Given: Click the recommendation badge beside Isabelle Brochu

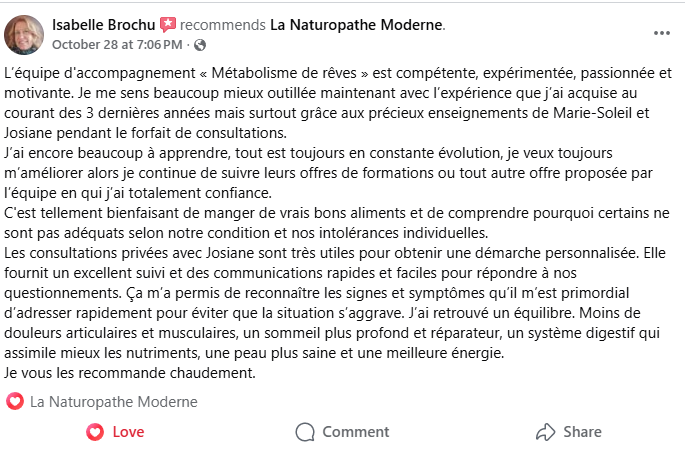Looking at the screenshot, I should click(x=167, y=24).
